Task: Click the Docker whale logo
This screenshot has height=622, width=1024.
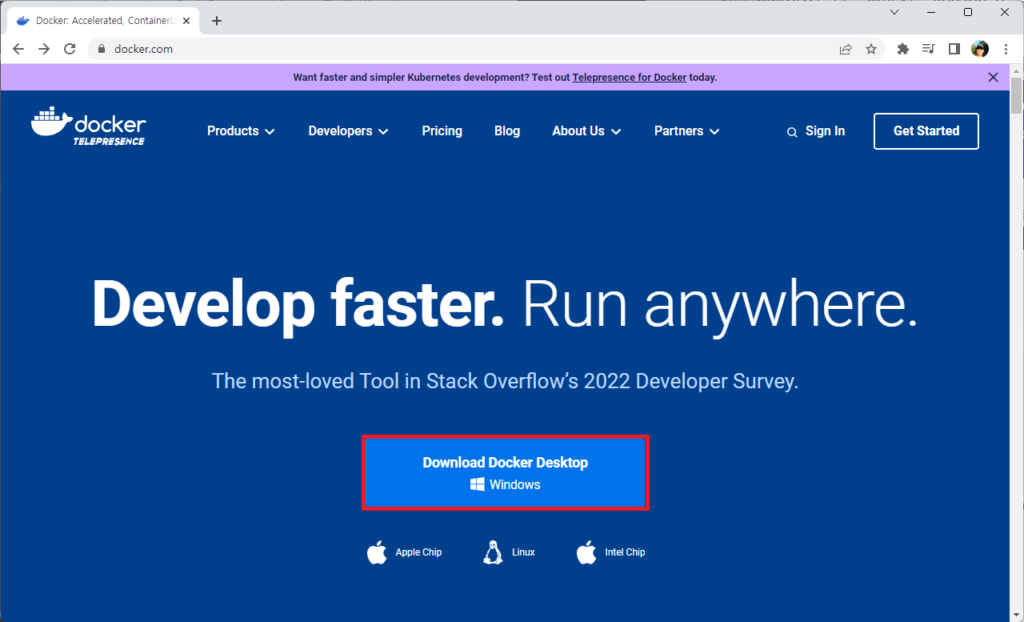Action: 88,125
